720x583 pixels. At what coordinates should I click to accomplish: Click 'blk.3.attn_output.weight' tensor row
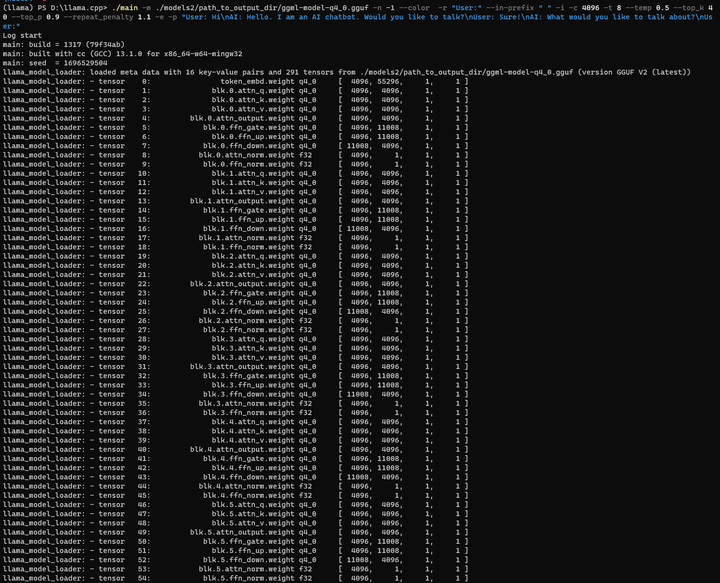235,366
